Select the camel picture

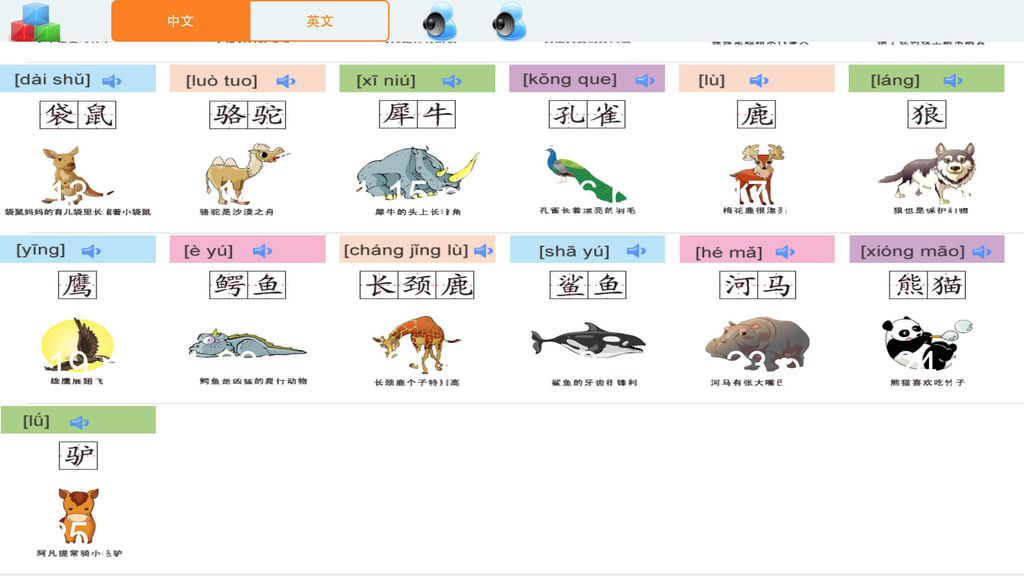coord(246,174)
